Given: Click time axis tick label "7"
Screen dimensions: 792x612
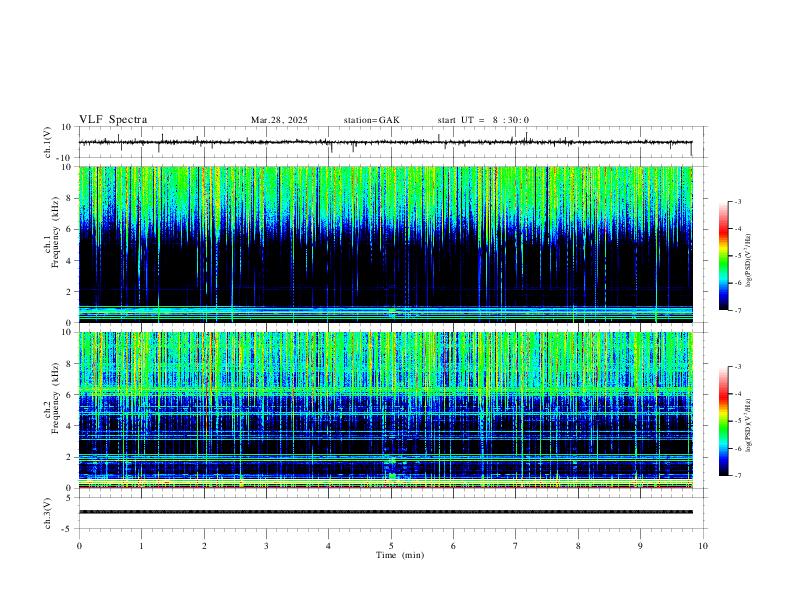Looking at the screenshot, I should coord(516,546).
